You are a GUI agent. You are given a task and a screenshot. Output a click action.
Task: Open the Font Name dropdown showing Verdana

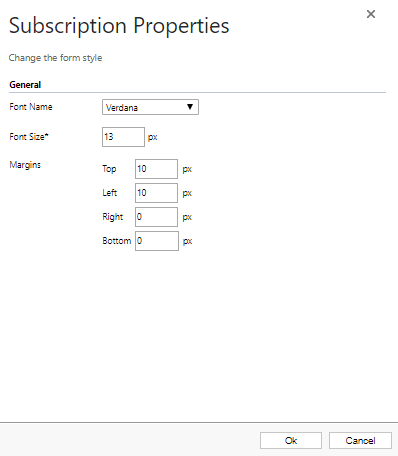[150, 107]
